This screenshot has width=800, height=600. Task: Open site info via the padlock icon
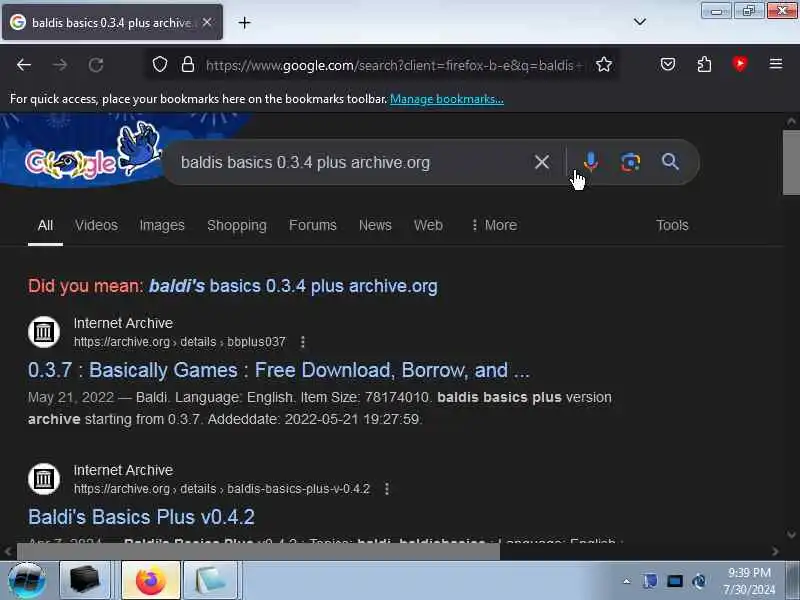pyautogui.click(x=188, y=64)
